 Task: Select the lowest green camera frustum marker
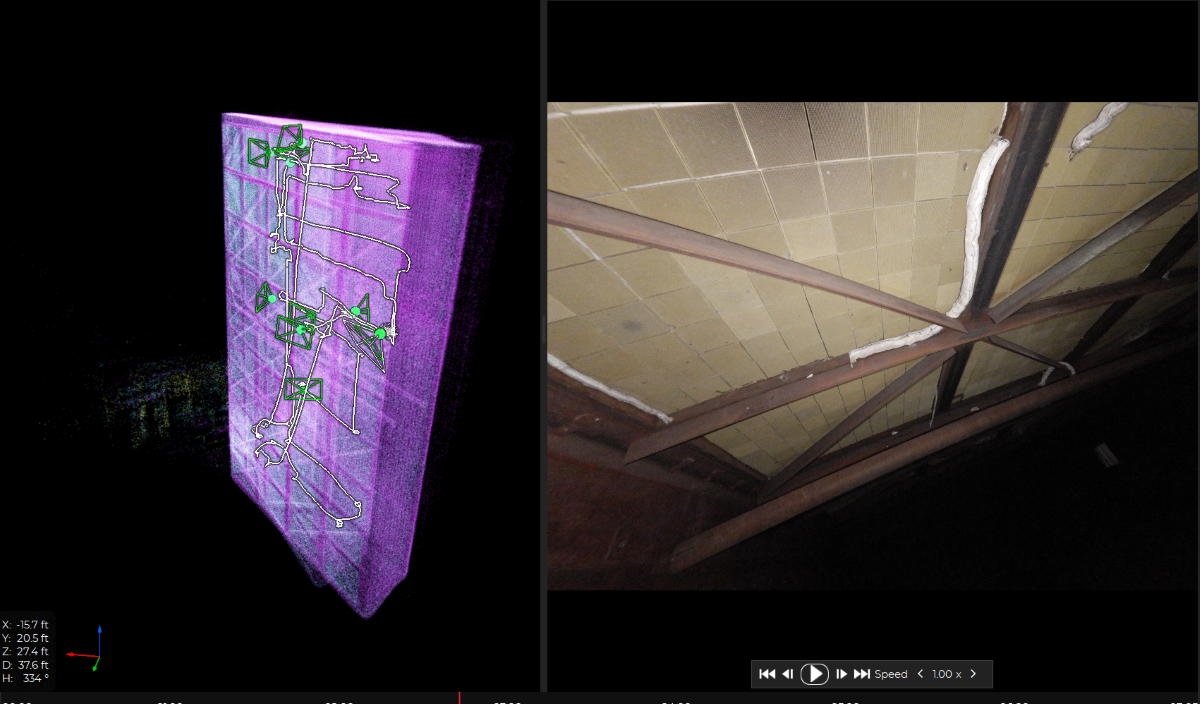(303, 390)
